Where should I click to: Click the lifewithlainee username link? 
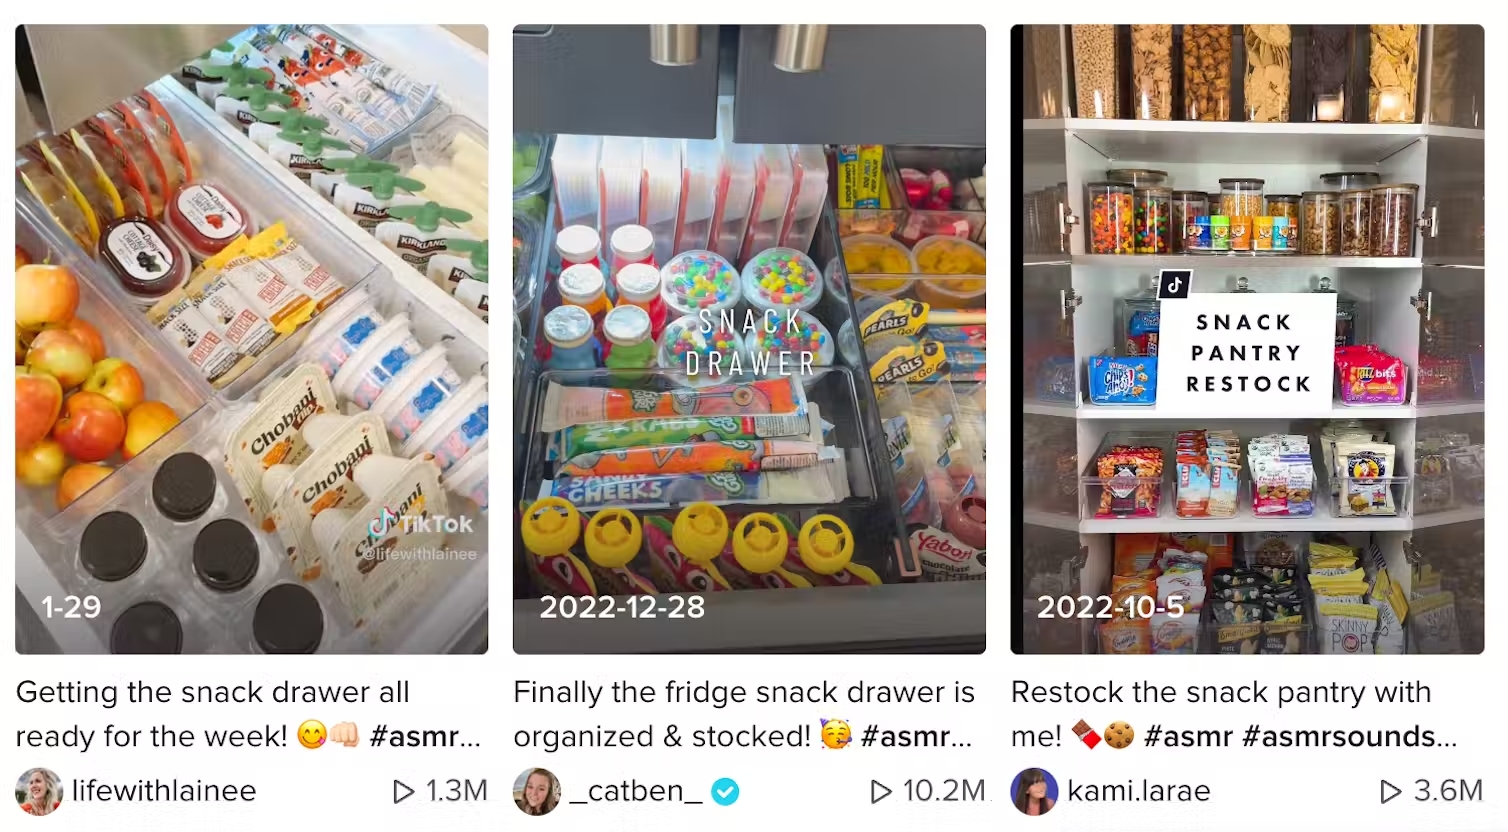pyautogui.click(x=164, y=791)
